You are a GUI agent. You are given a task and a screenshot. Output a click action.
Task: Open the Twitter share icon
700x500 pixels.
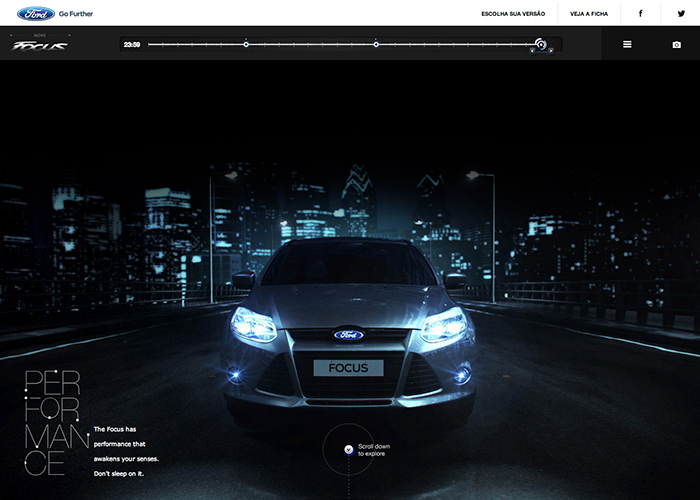click(681, 13)
